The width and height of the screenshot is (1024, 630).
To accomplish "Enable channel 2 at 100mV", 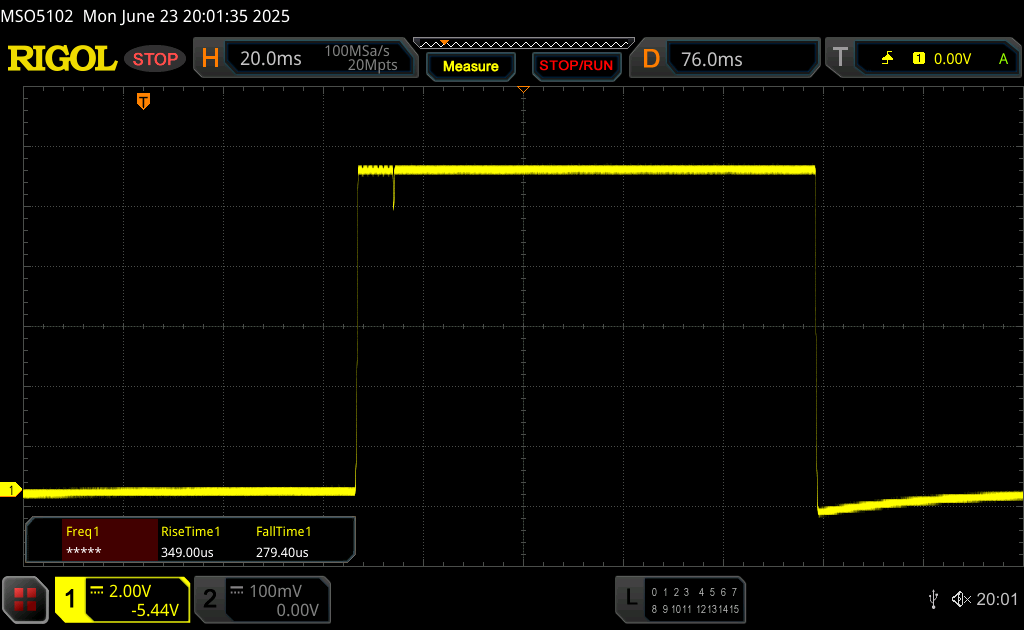I will click(260, 599).
